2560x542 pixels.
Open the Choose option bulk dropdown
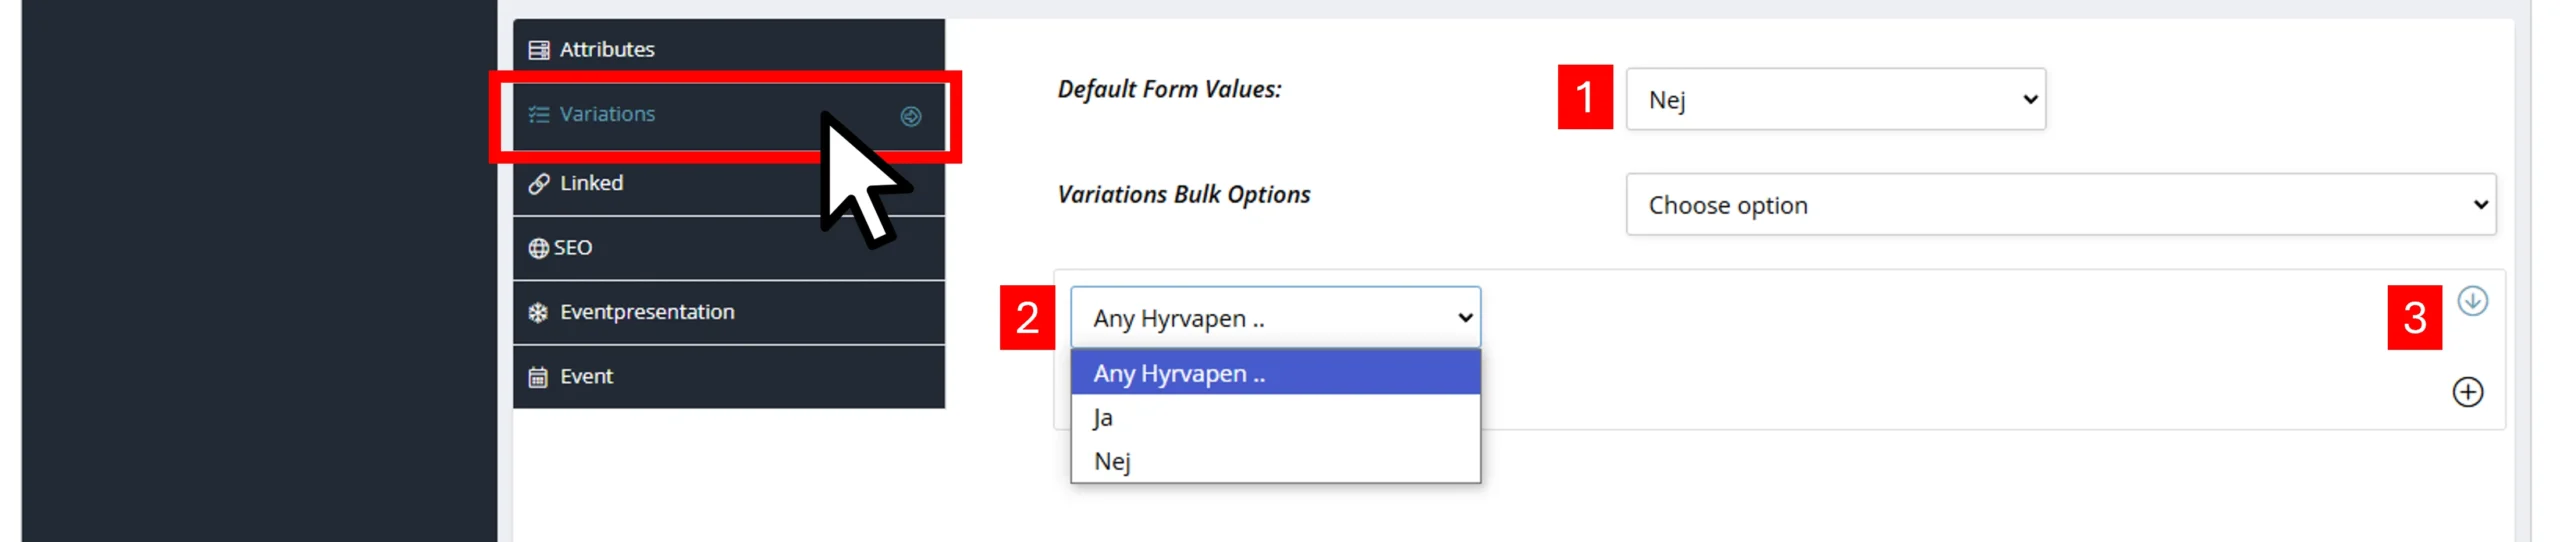coord(2060,205)
